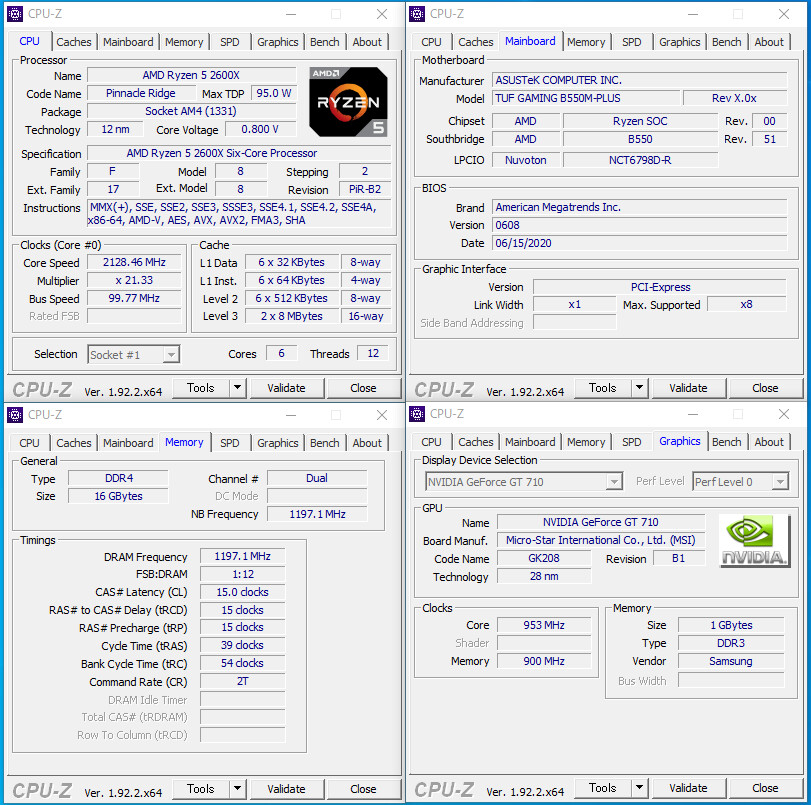Click the AMD Ryzen 5 logo image

click(348, 101)
